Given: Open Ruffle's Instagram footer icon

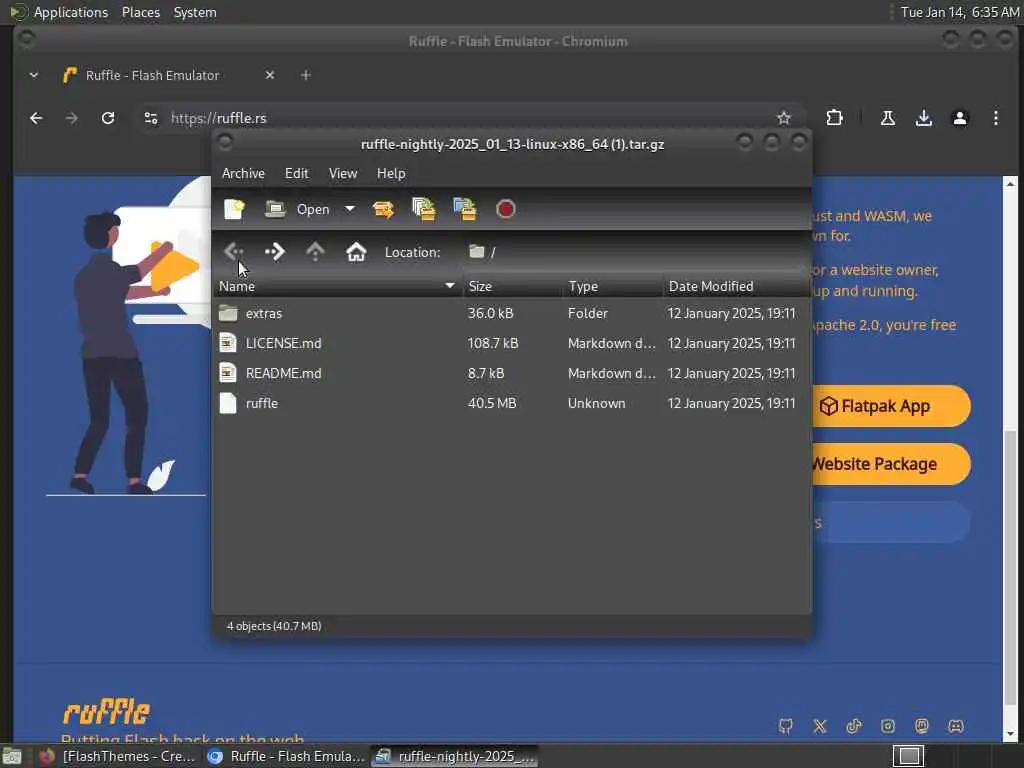Looking at the screenshot, I should tap(888, 726).
